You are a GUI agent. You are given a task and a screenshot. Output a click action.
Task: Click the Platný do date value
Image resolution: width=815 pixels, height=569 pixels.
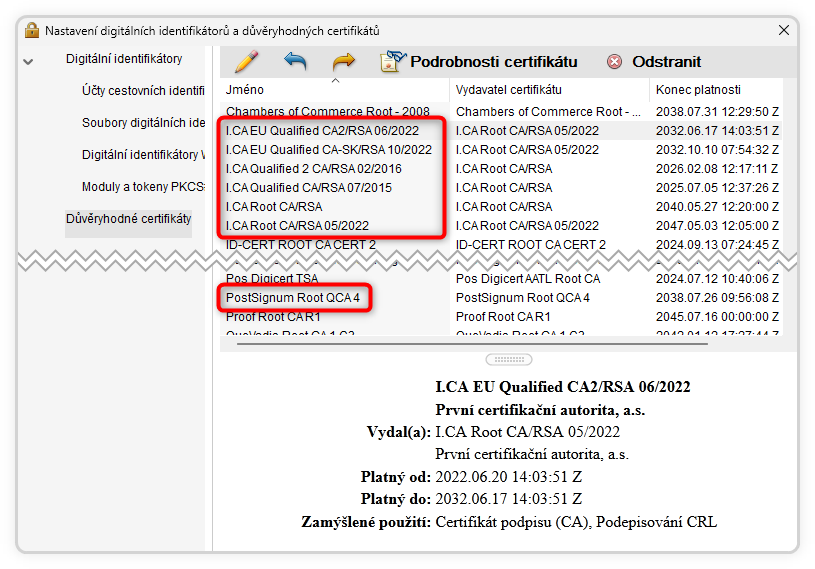point(508,499)
